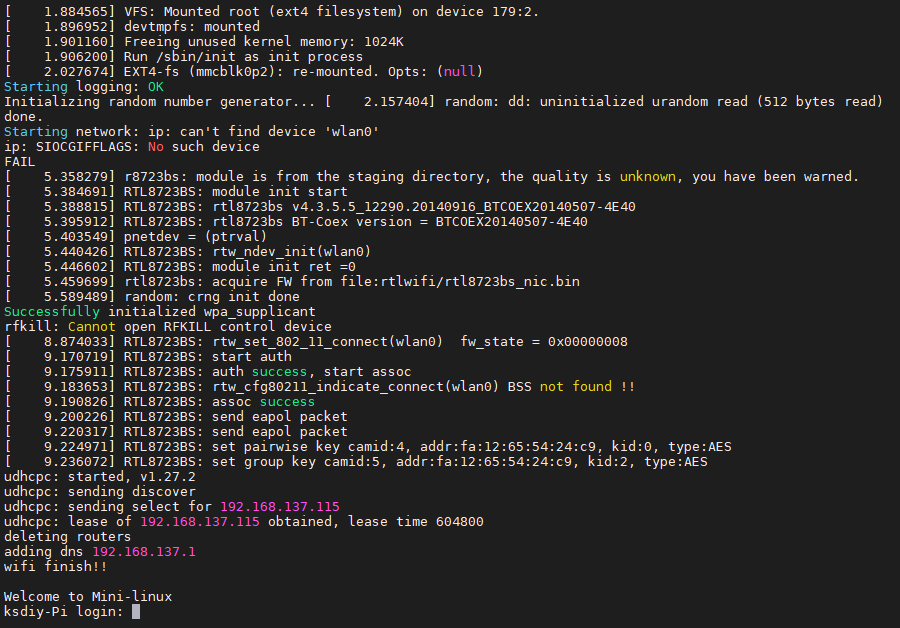900x628 pixels.
Task: Click 'devtmpfs: mounted' line
Action: (132, 28)
